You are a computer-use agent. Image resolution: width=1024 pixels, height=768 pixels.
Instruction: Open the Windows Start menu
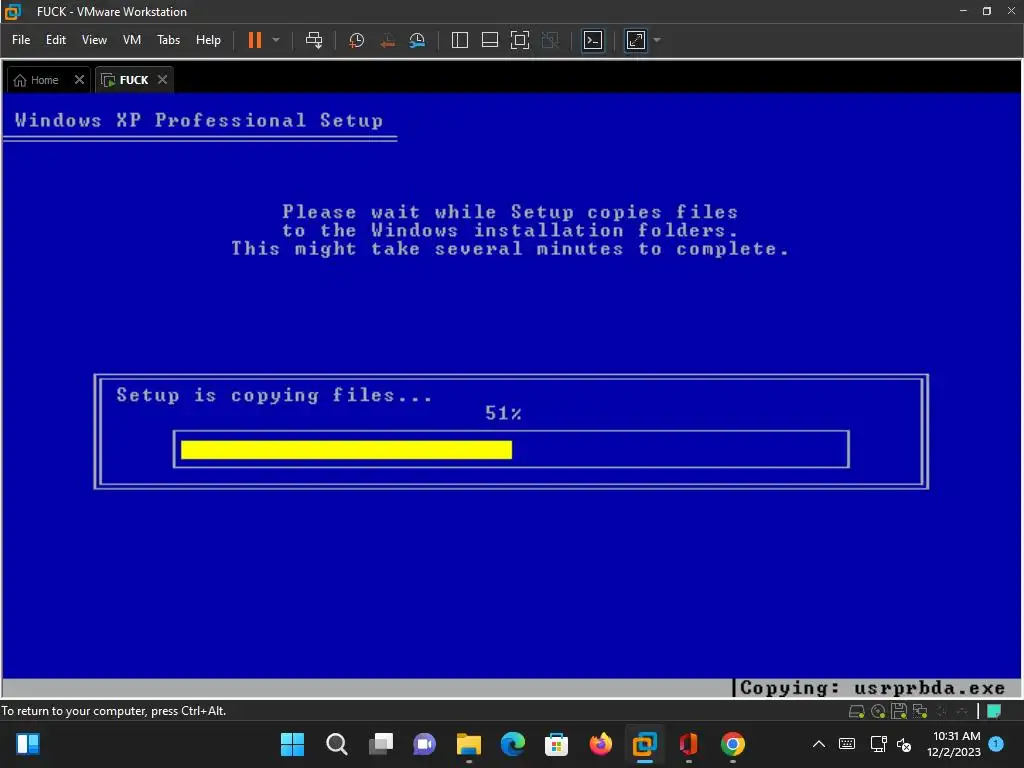[x=292, y=744]
